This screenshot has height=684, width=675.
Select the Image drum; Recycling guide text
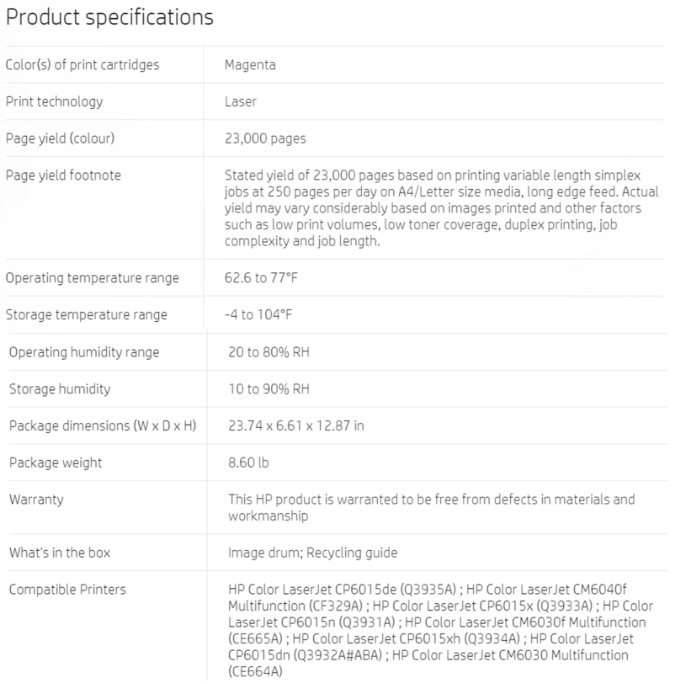pos(312,552)
